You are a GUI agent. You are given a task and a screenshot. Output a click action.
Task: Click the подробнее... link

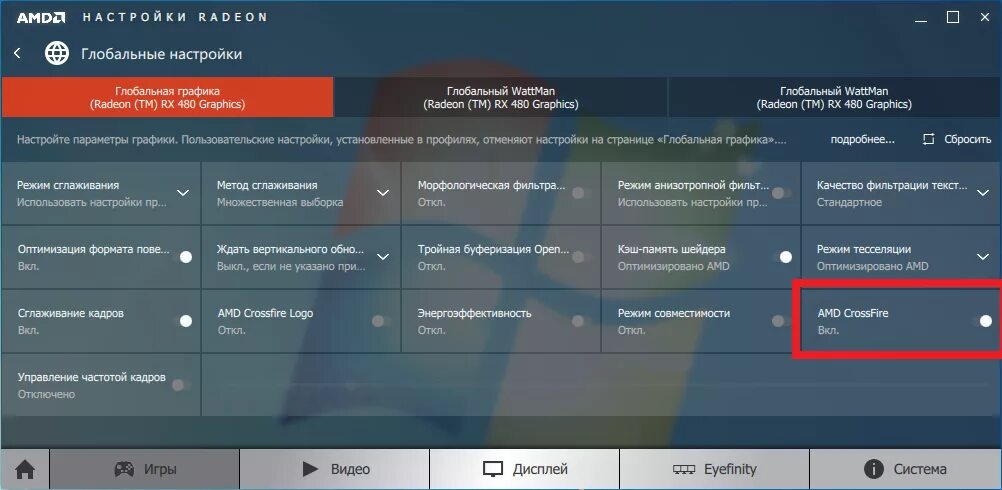[862, 139]
